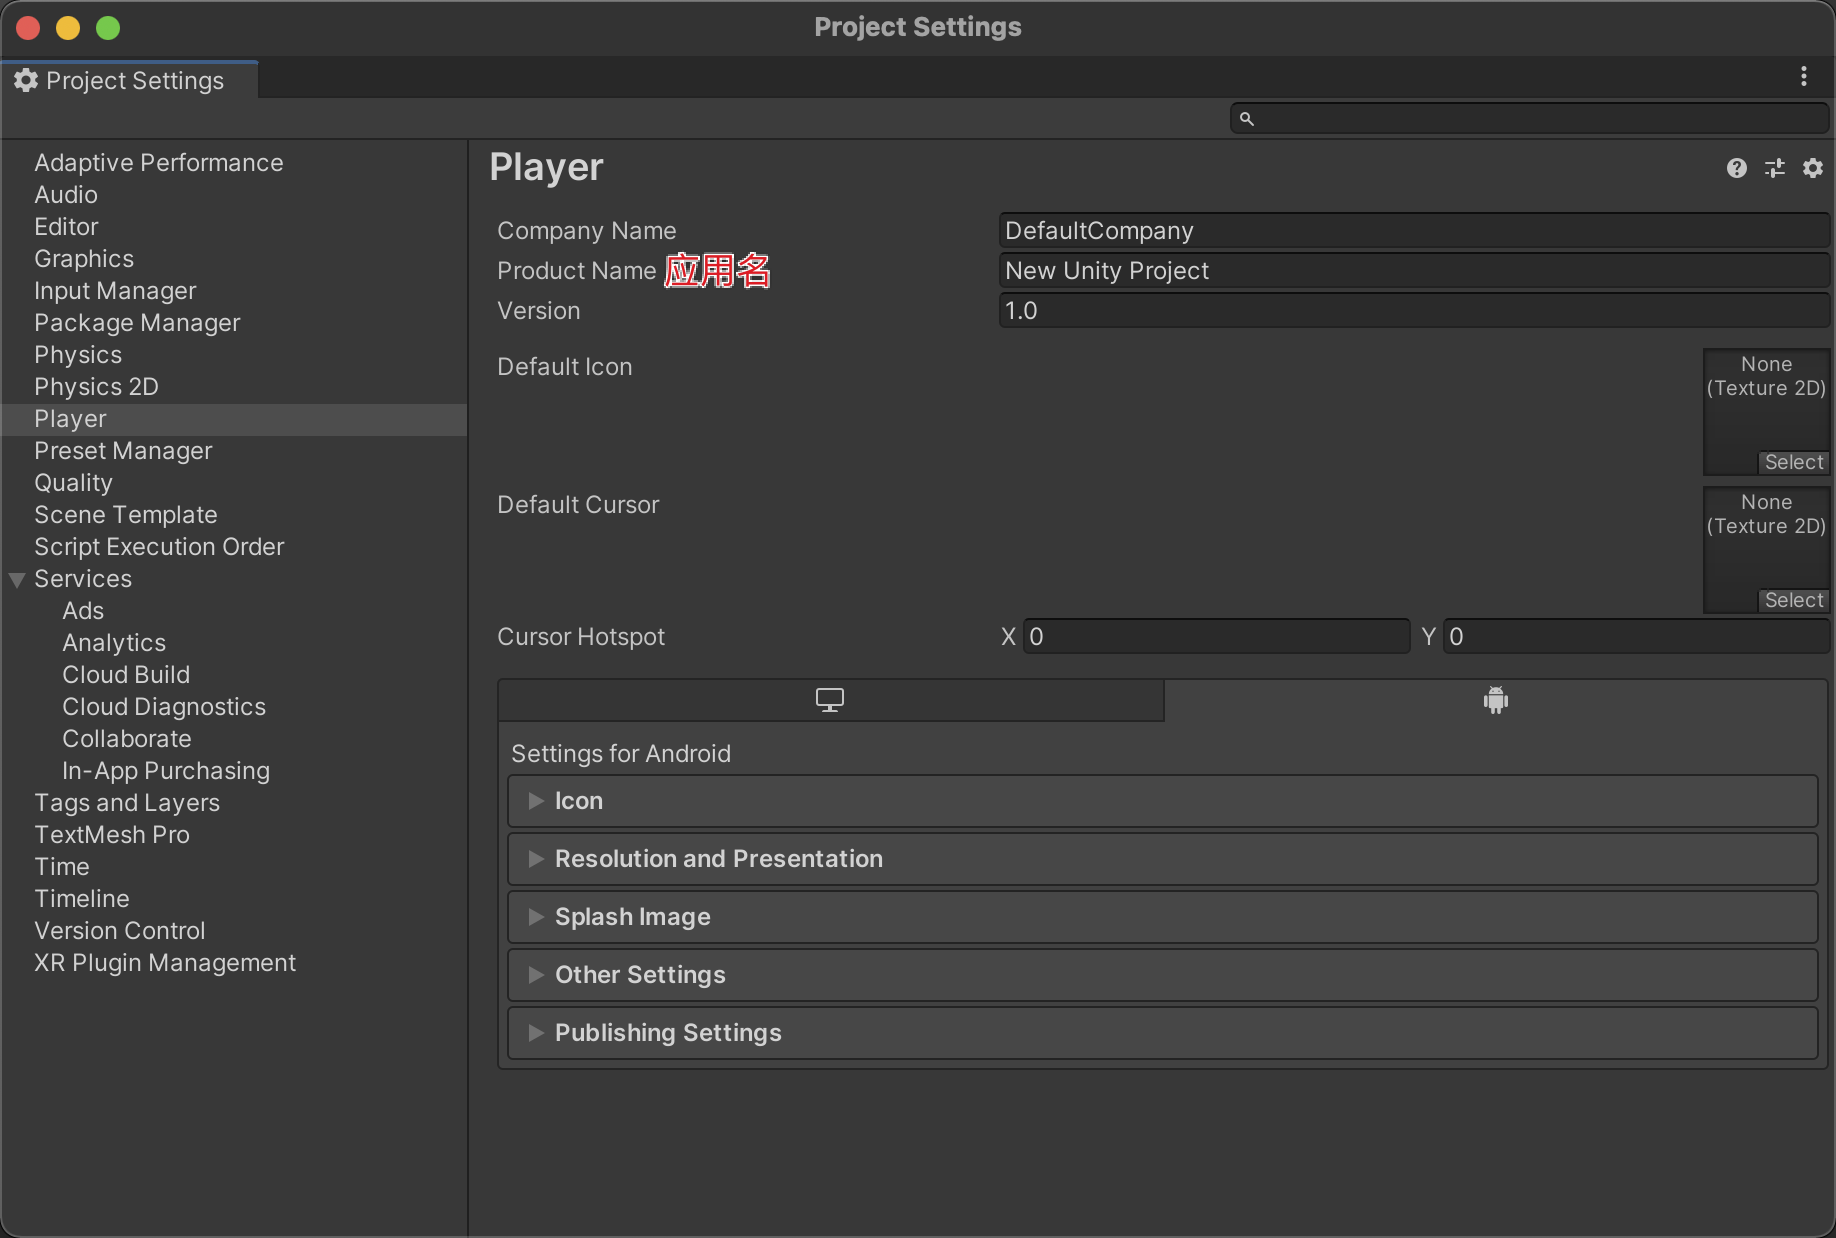The image size is (1836, 1238).
Task: Open Collaborate under Services
Action: pyautogui.click(x=234, y=739)
